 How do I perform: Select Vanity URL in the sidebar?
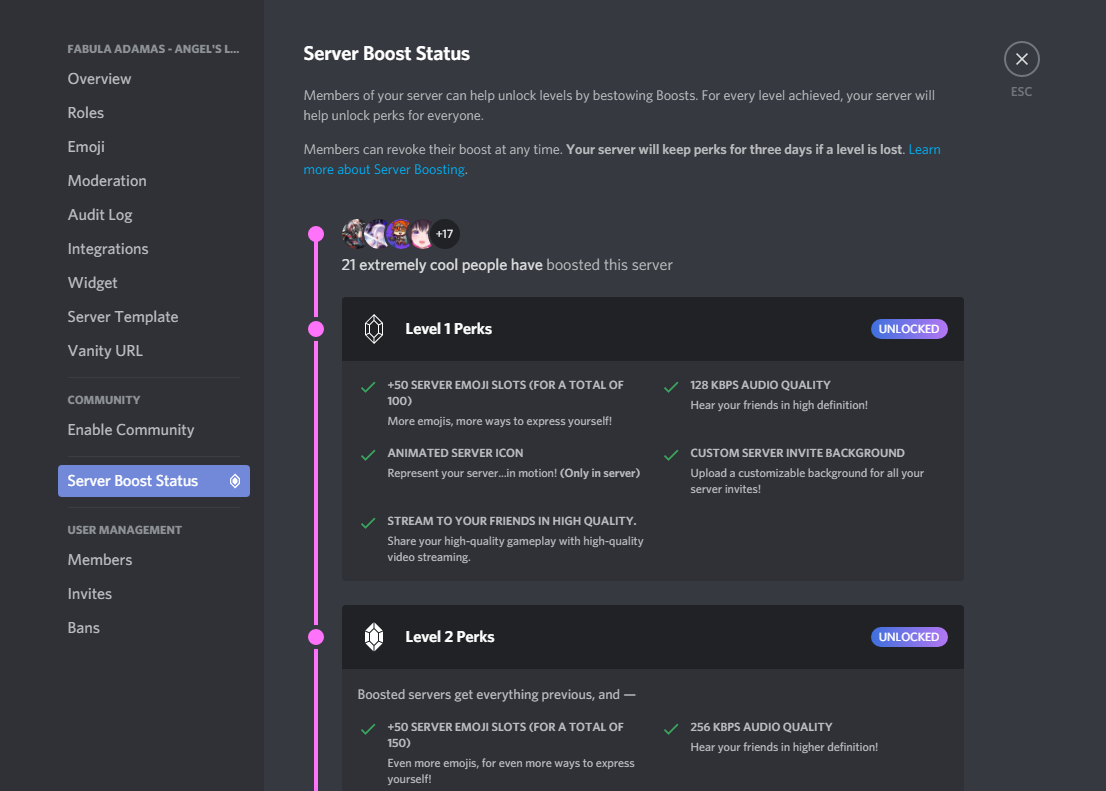105,350
